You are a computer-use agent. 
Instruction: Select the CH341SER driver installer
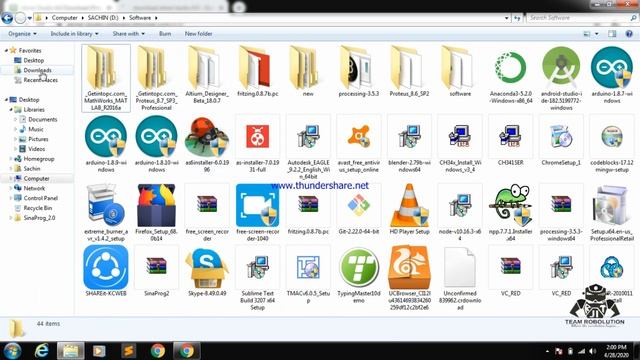pyautogui.click(x=511, y=140)
